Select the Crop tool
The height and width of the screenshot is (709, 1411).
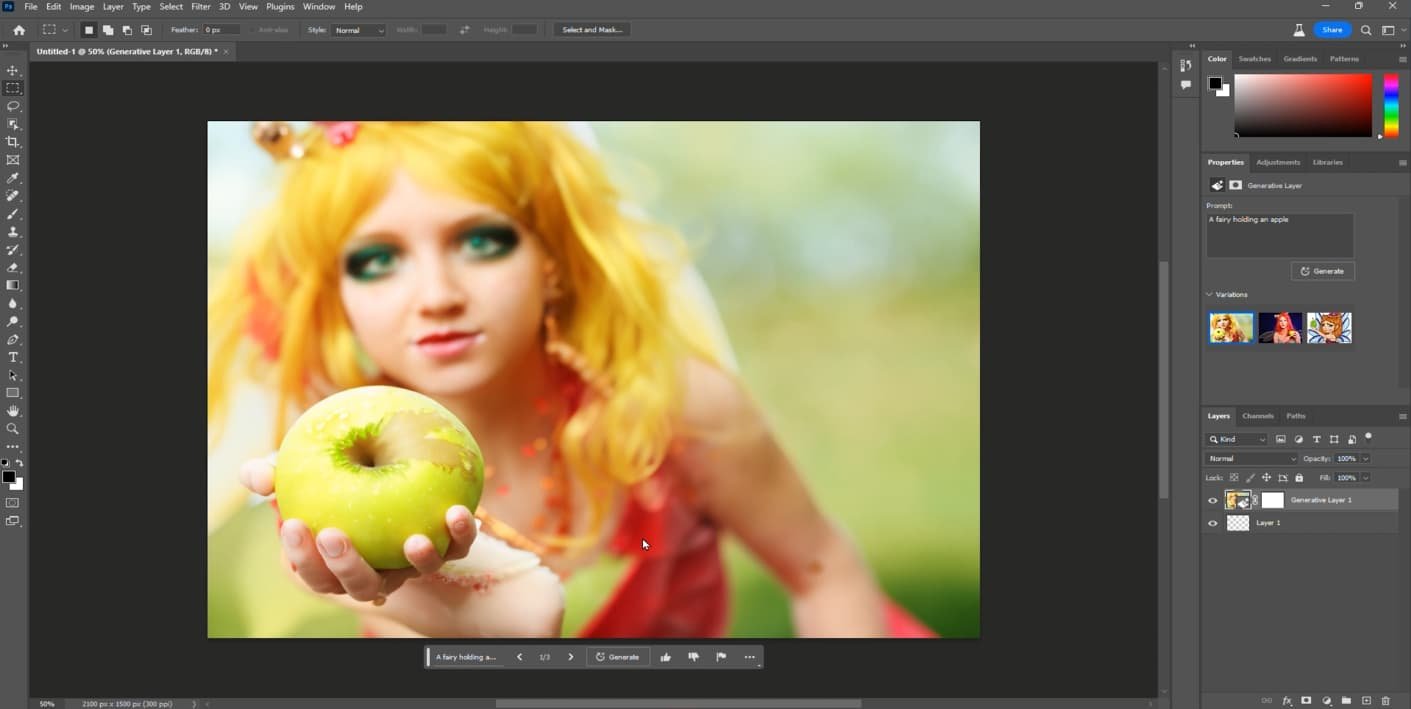[13, 142]
